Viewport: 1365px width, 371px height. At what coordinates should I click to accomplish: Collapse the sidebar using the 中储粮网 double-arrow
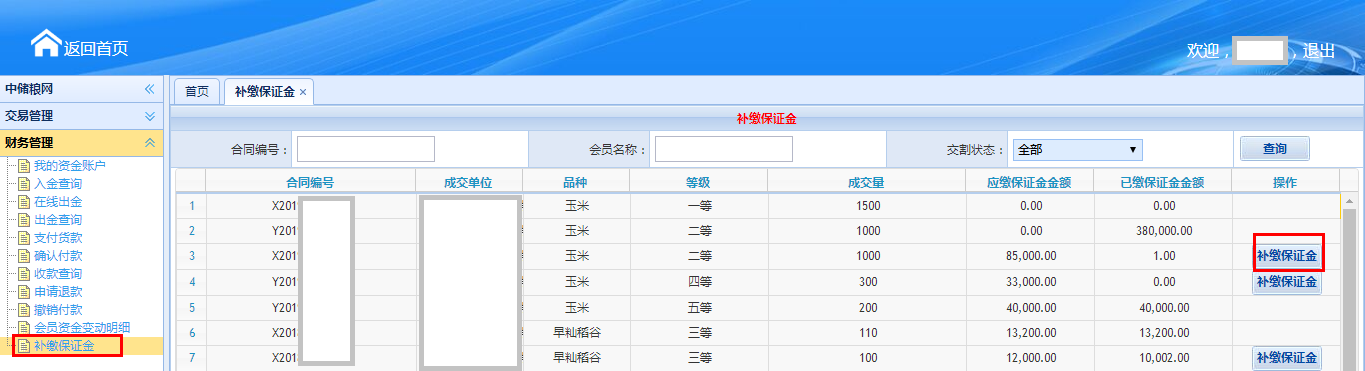pyautogui.click(x=150, y=89)
